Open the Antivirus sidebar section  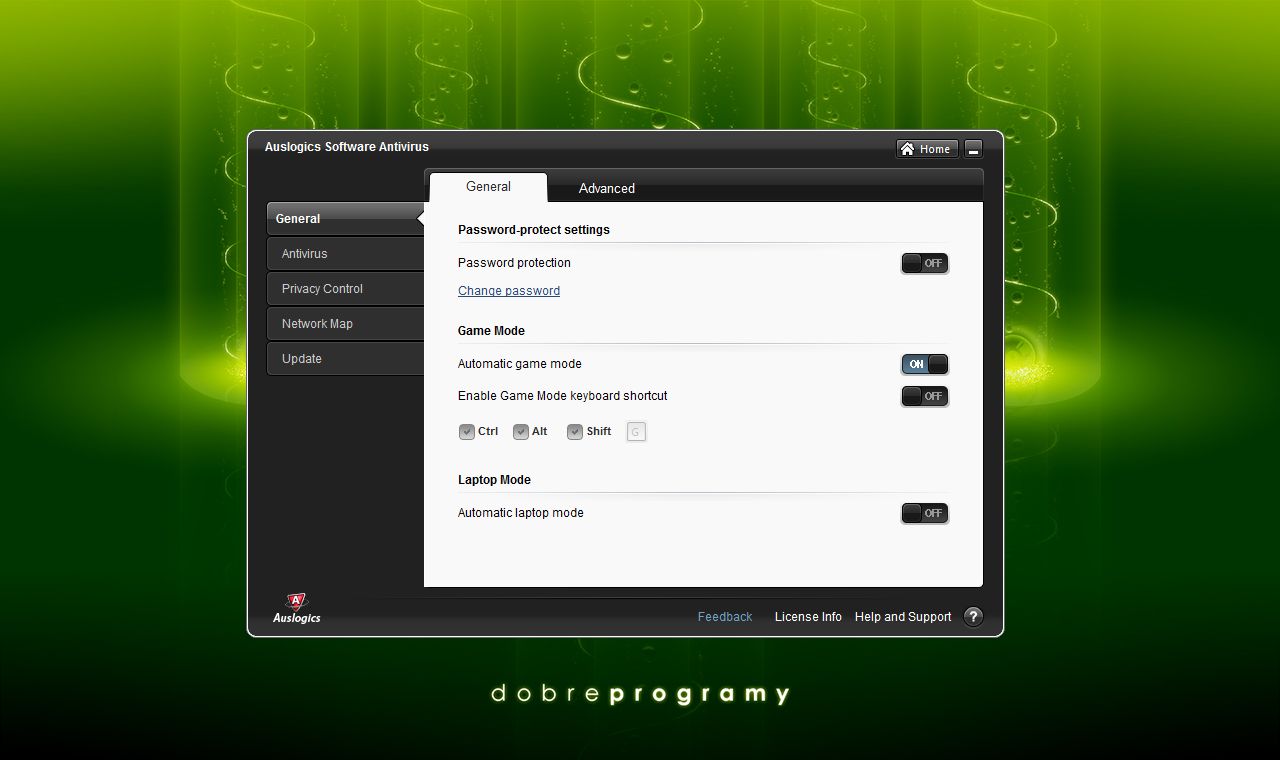coord(345,254)
